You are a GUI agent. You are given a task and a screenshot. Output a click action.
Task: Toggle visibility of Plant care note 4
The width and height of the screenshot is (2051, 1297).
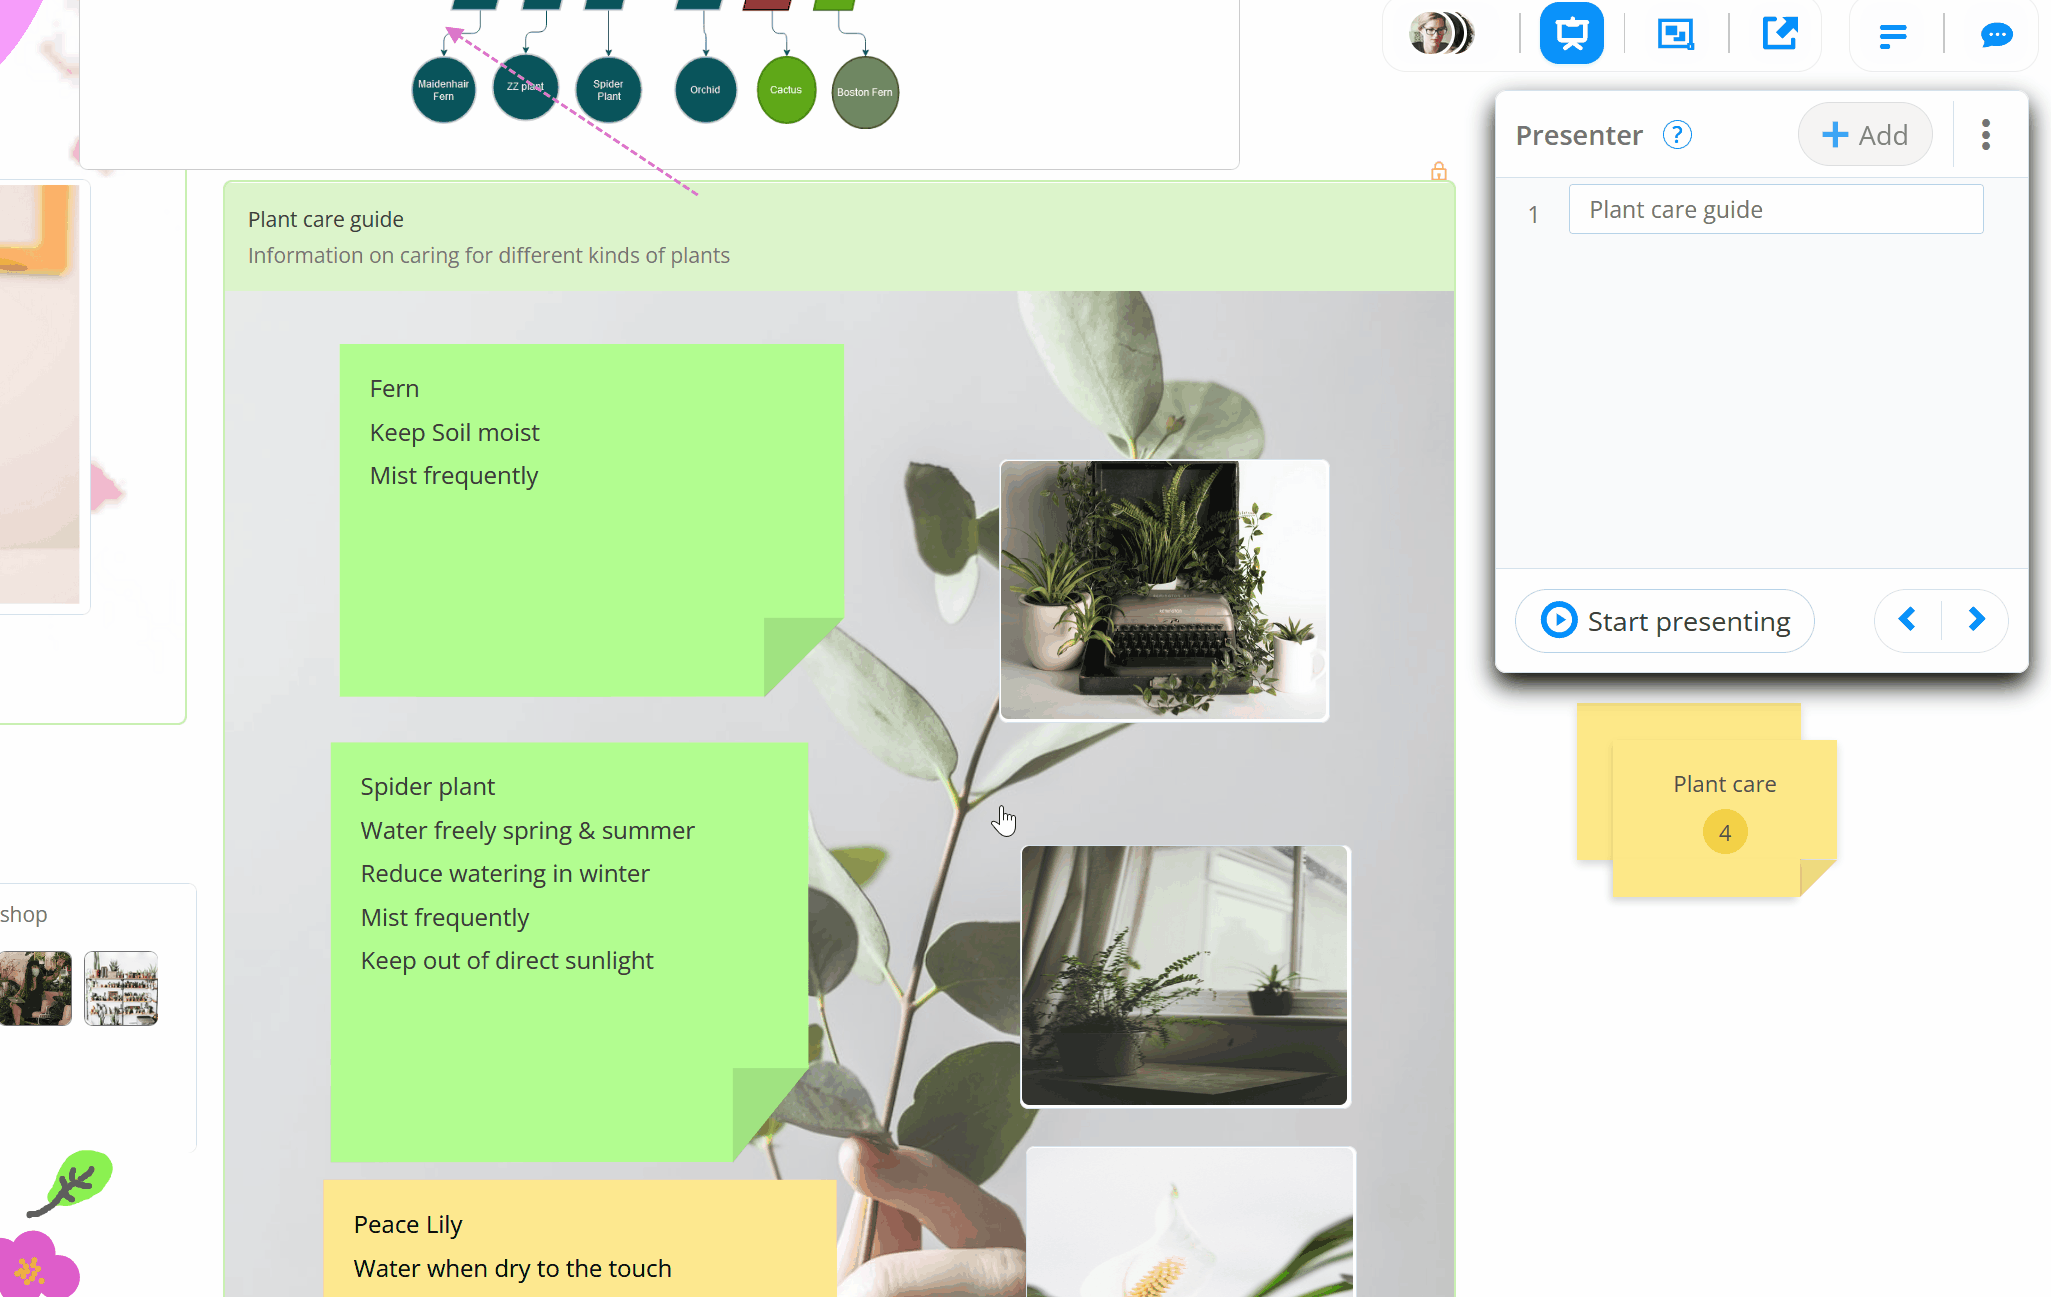point(1722,832)
